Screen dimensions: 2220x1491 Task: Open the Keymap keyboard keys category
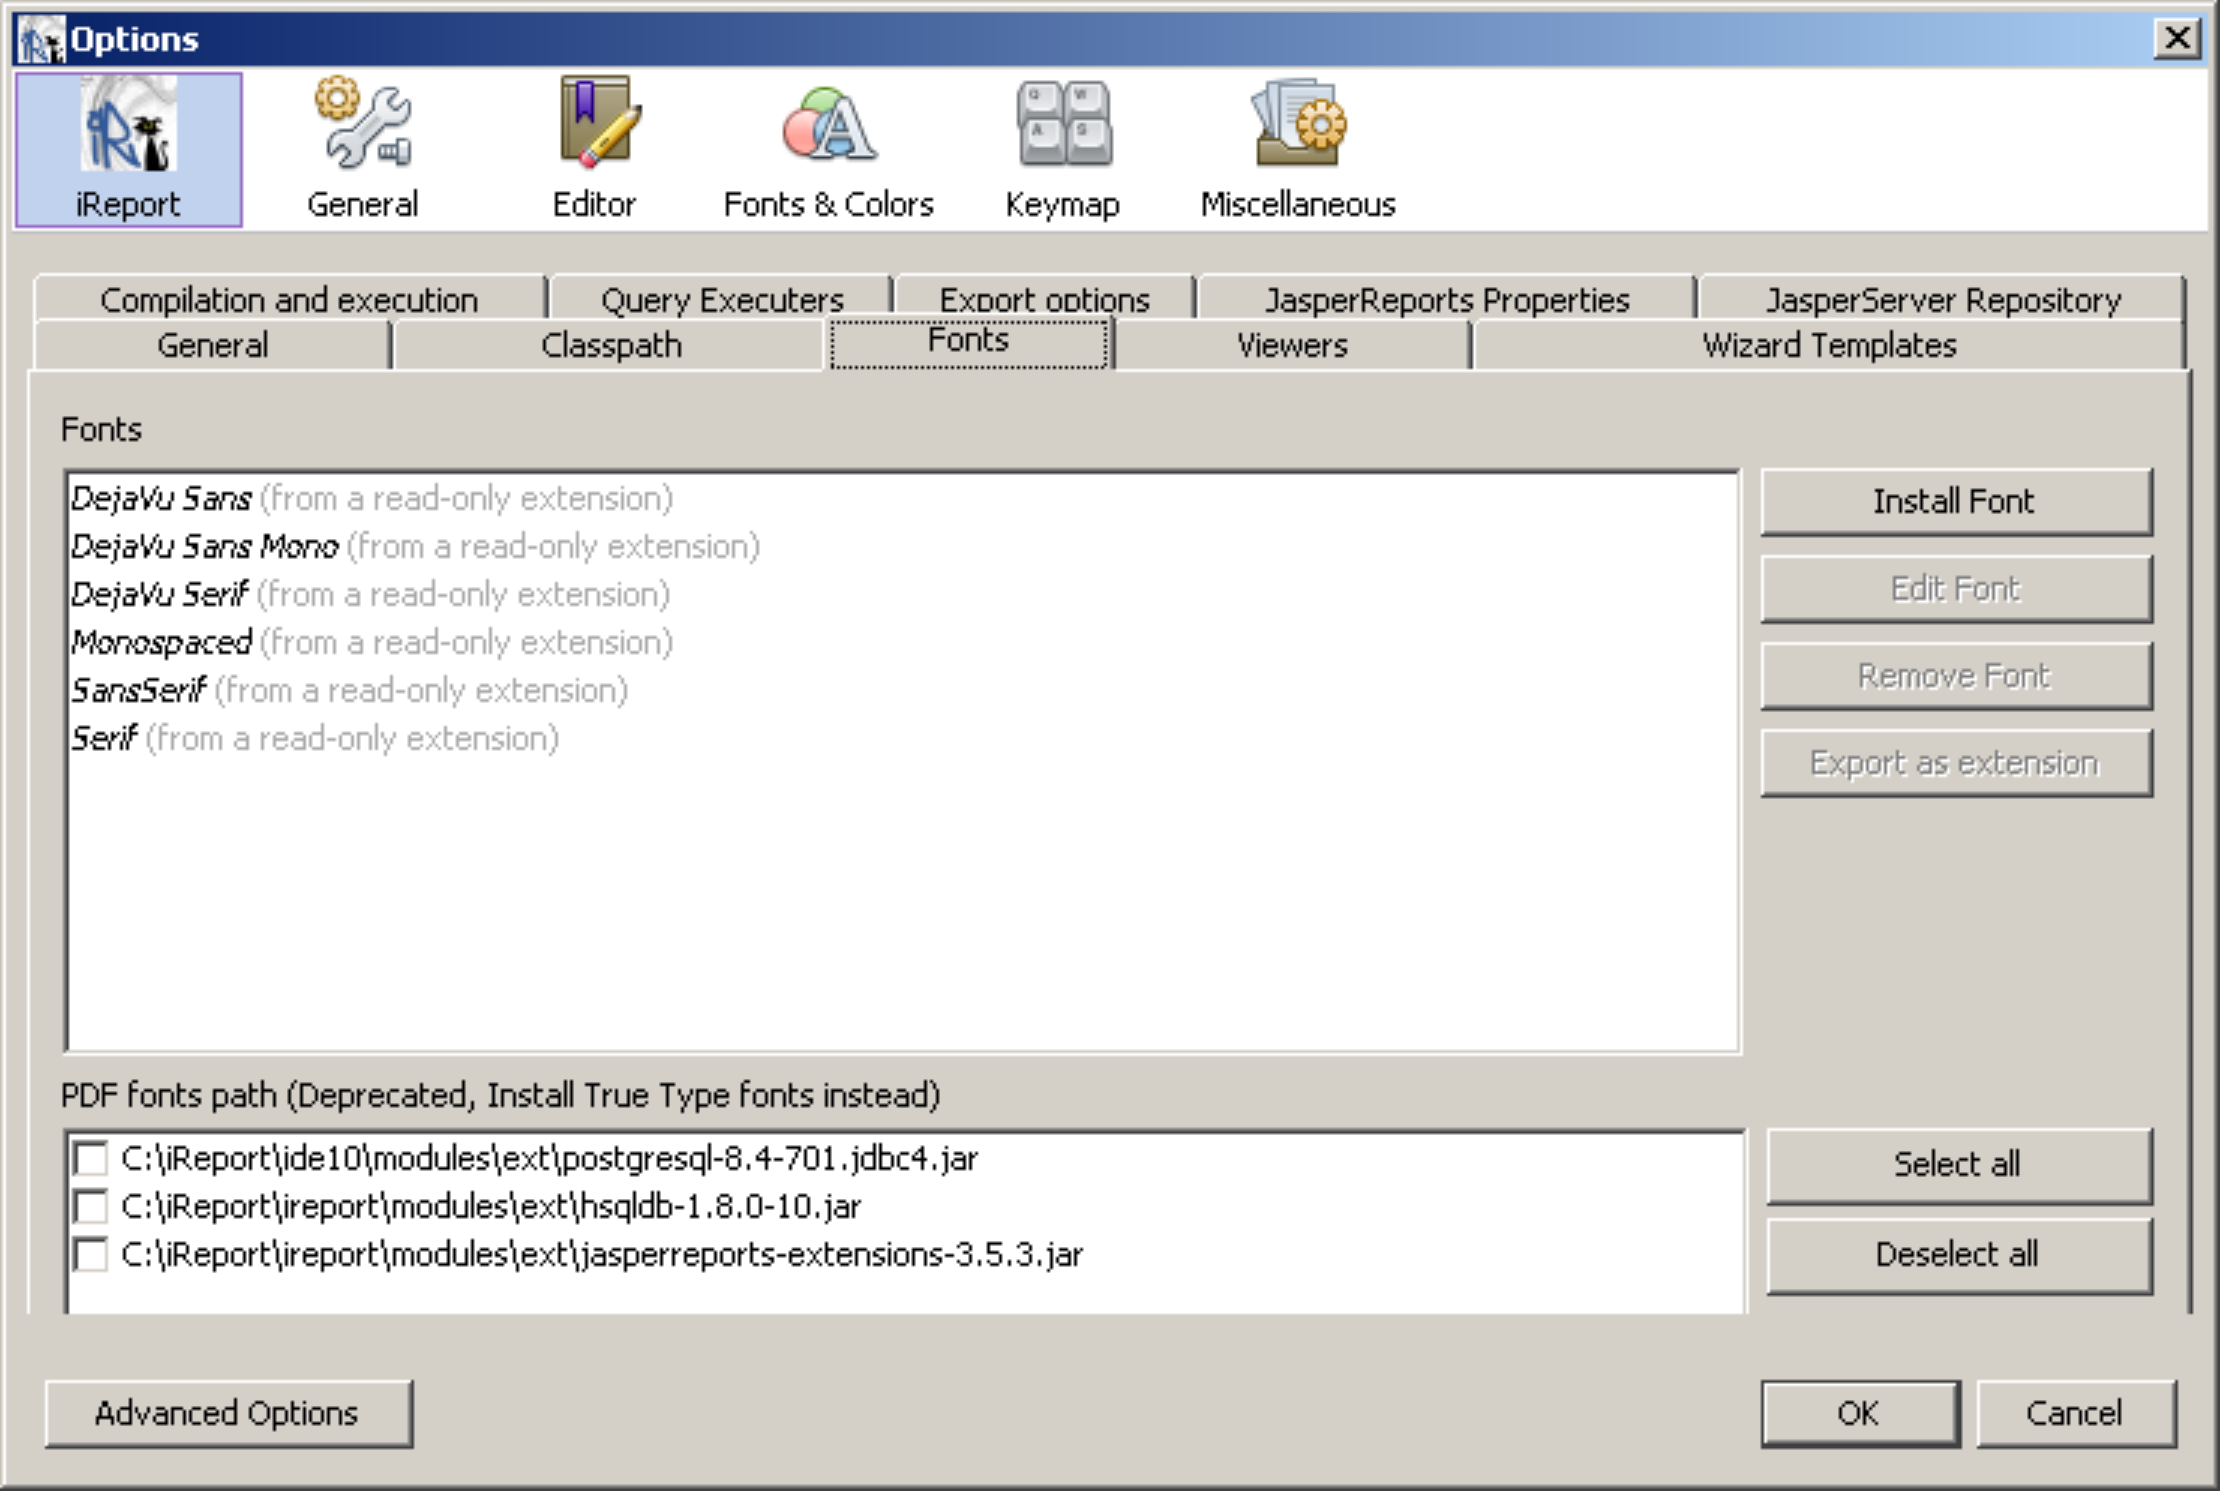[x=1062, y=150]
